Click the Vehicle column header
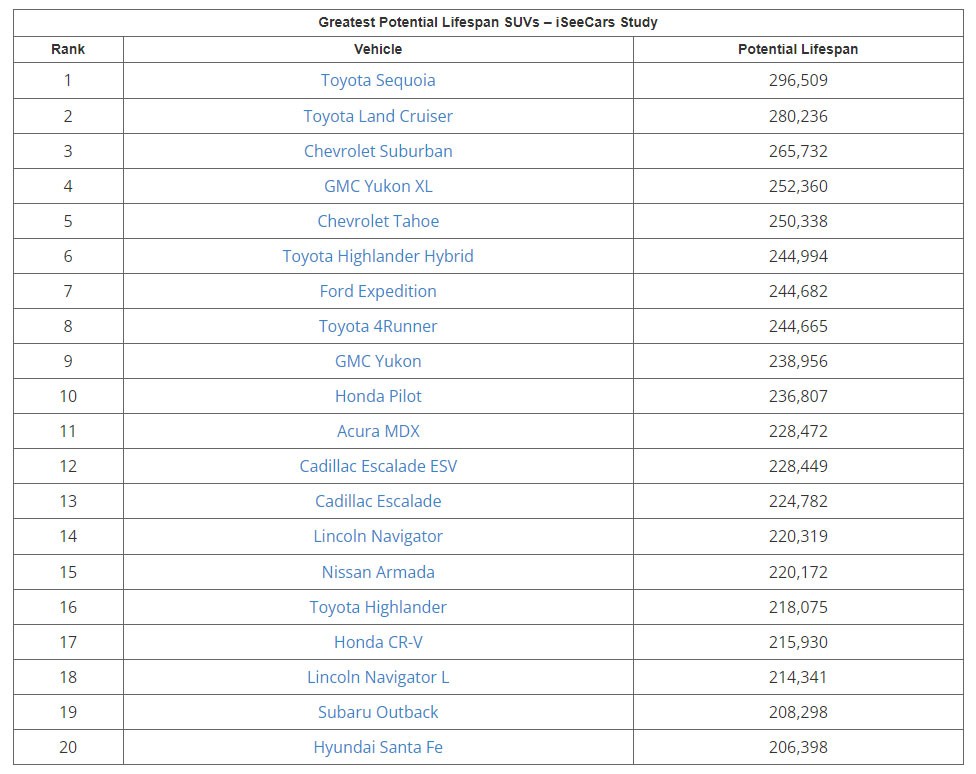This screenshot has height=774, width=976. pyautogui.click(x=378, y=49)
